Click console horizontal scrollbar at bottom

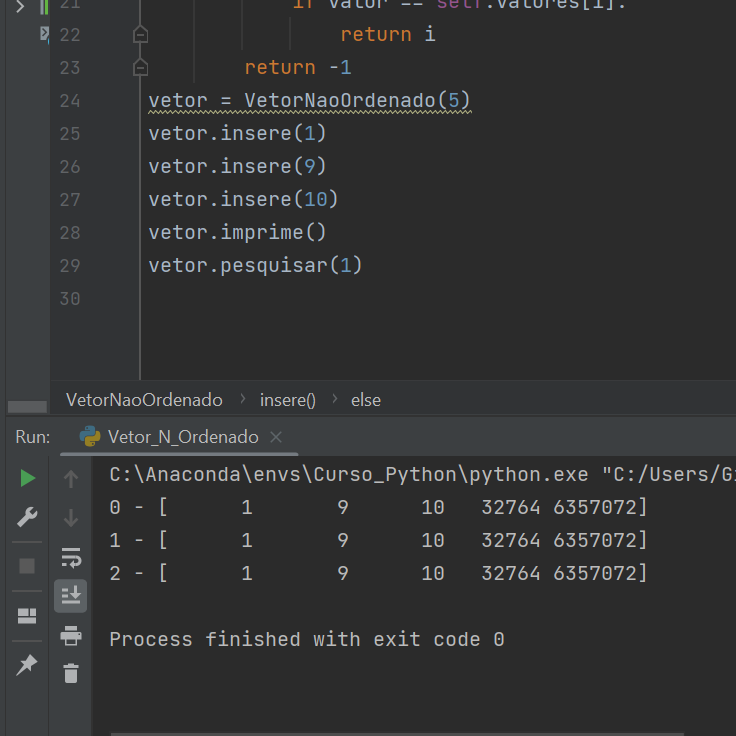click(x=397, y=734)
